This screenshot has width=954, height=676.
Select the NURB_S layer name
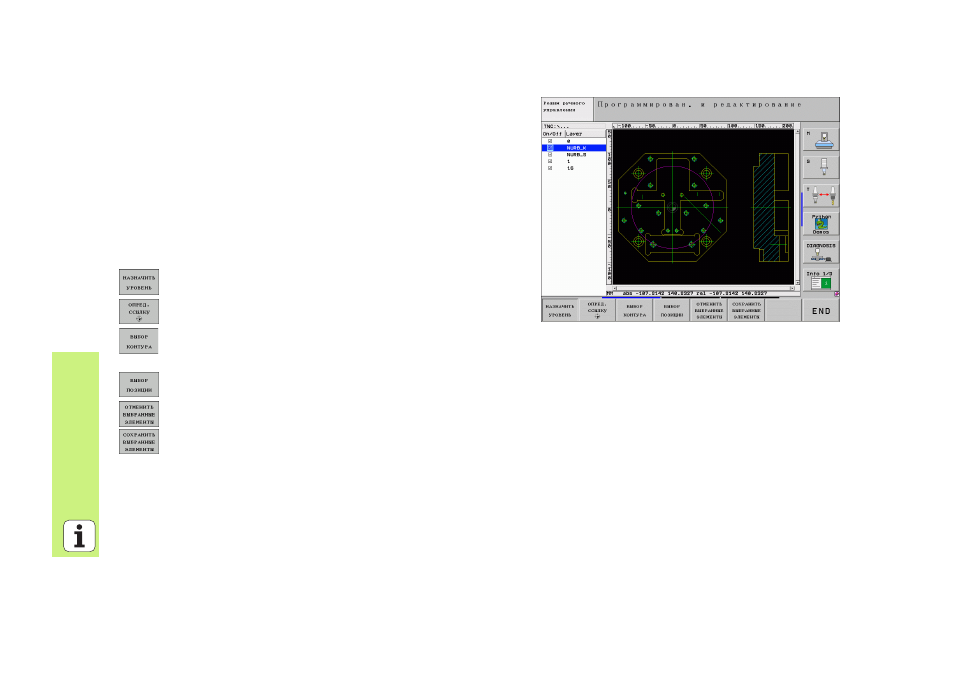point(576,155)
